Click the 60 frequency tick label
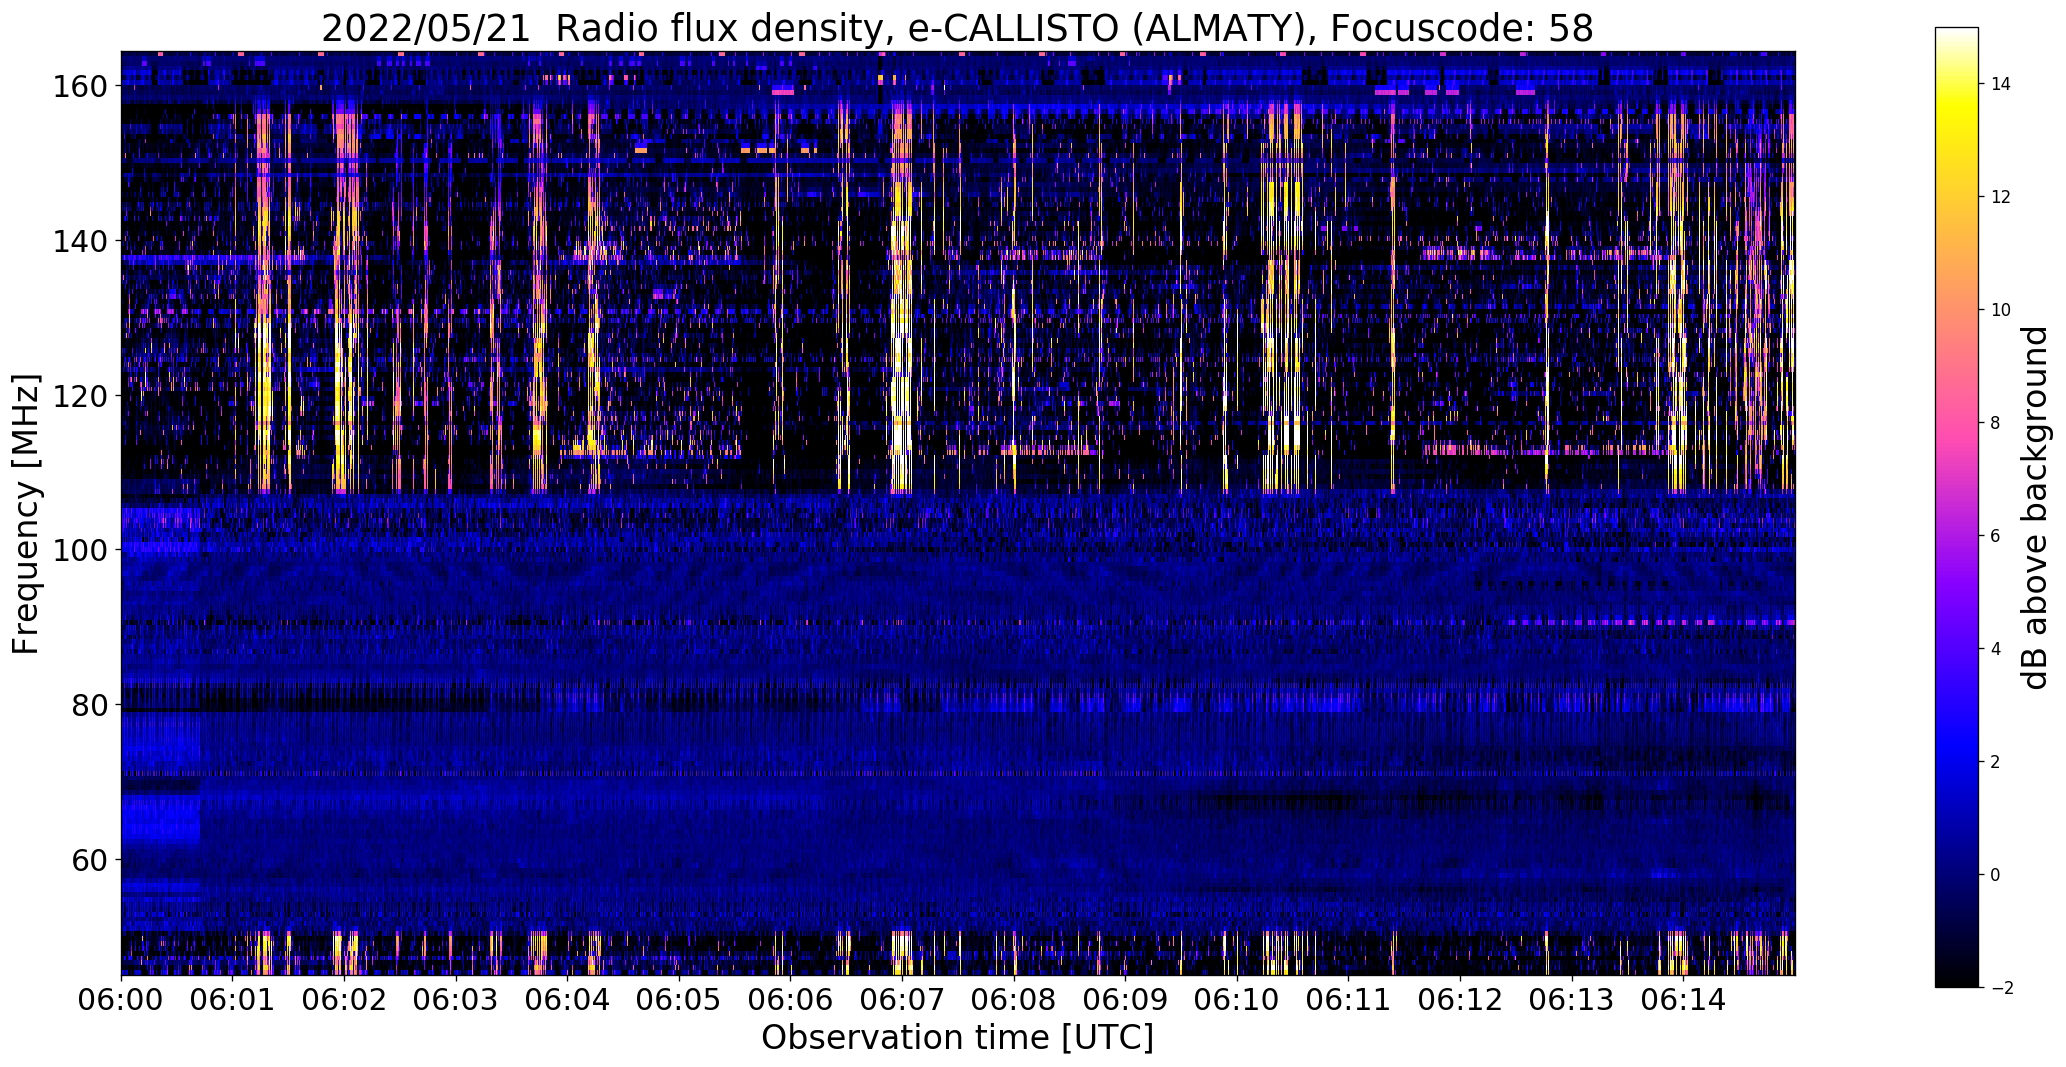Image resolution: width=2066 pixels, height=1067 pixels. point(89,859)
